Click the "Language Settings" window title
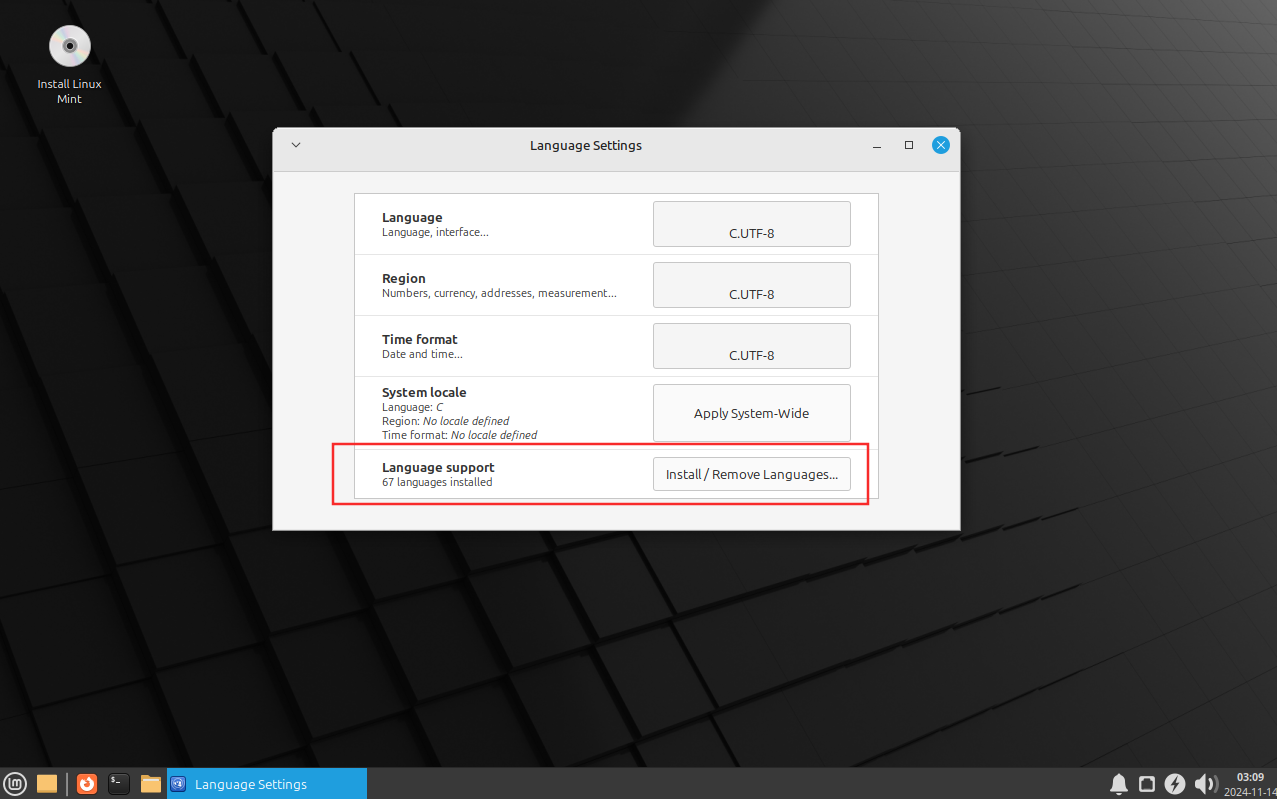The width and height of the screenshot is (1277, 799). 586,145
